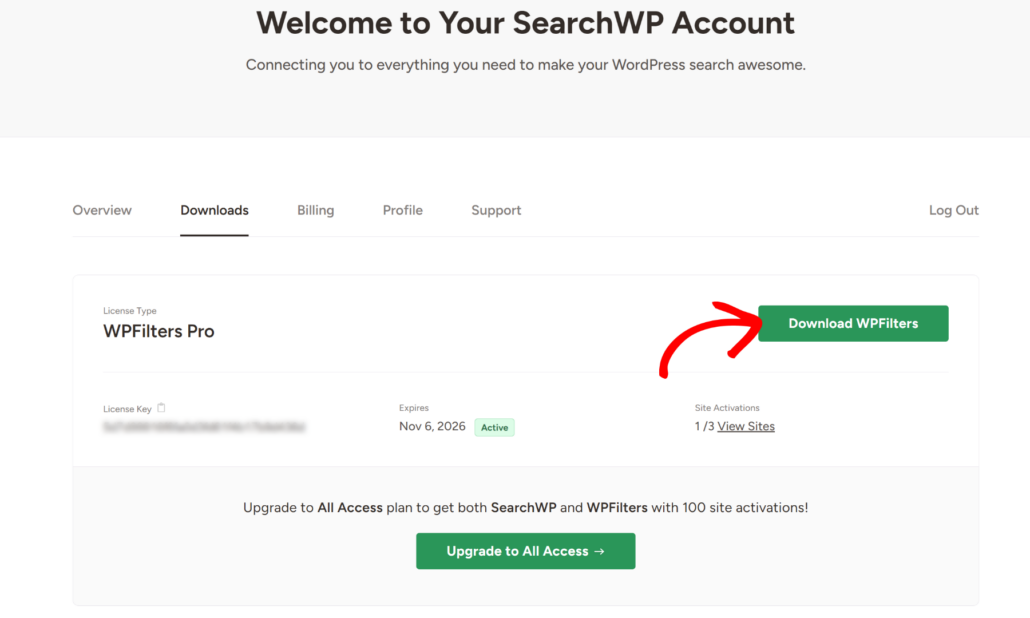Click the Site Activations count
Viewport: 1030px width, 618px height.
click(x=703, y=426)
